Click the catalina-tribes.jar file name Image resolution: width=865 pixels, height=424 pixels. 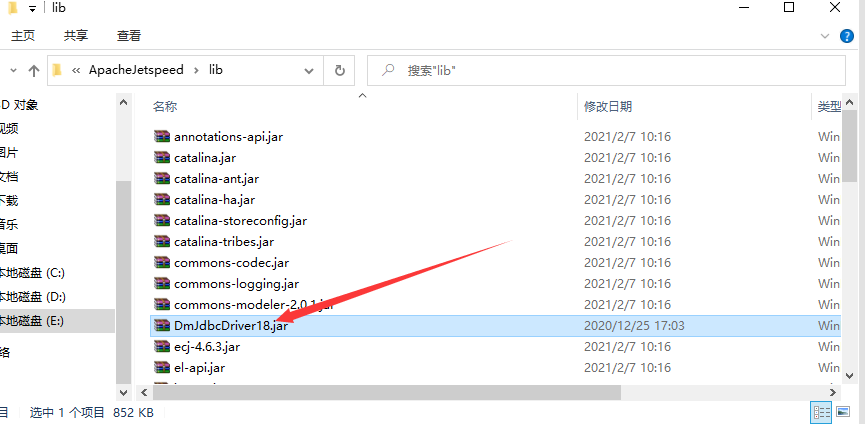tap(223, 241)
